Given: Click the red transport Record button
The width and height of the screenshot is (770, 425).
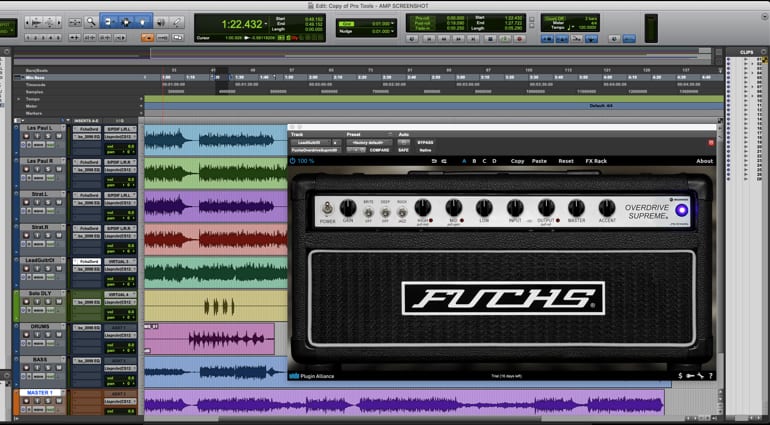Looking at the screenshot, I should (519, 38).
